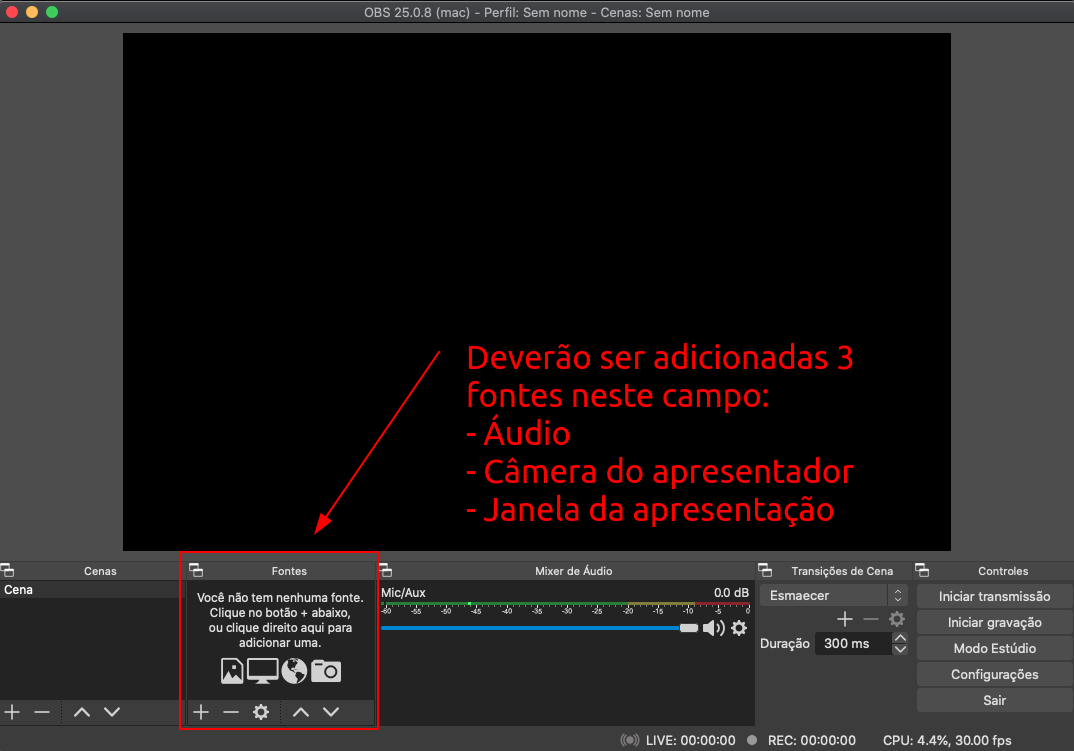Increase Duração value with up arrow

[900, 638]
